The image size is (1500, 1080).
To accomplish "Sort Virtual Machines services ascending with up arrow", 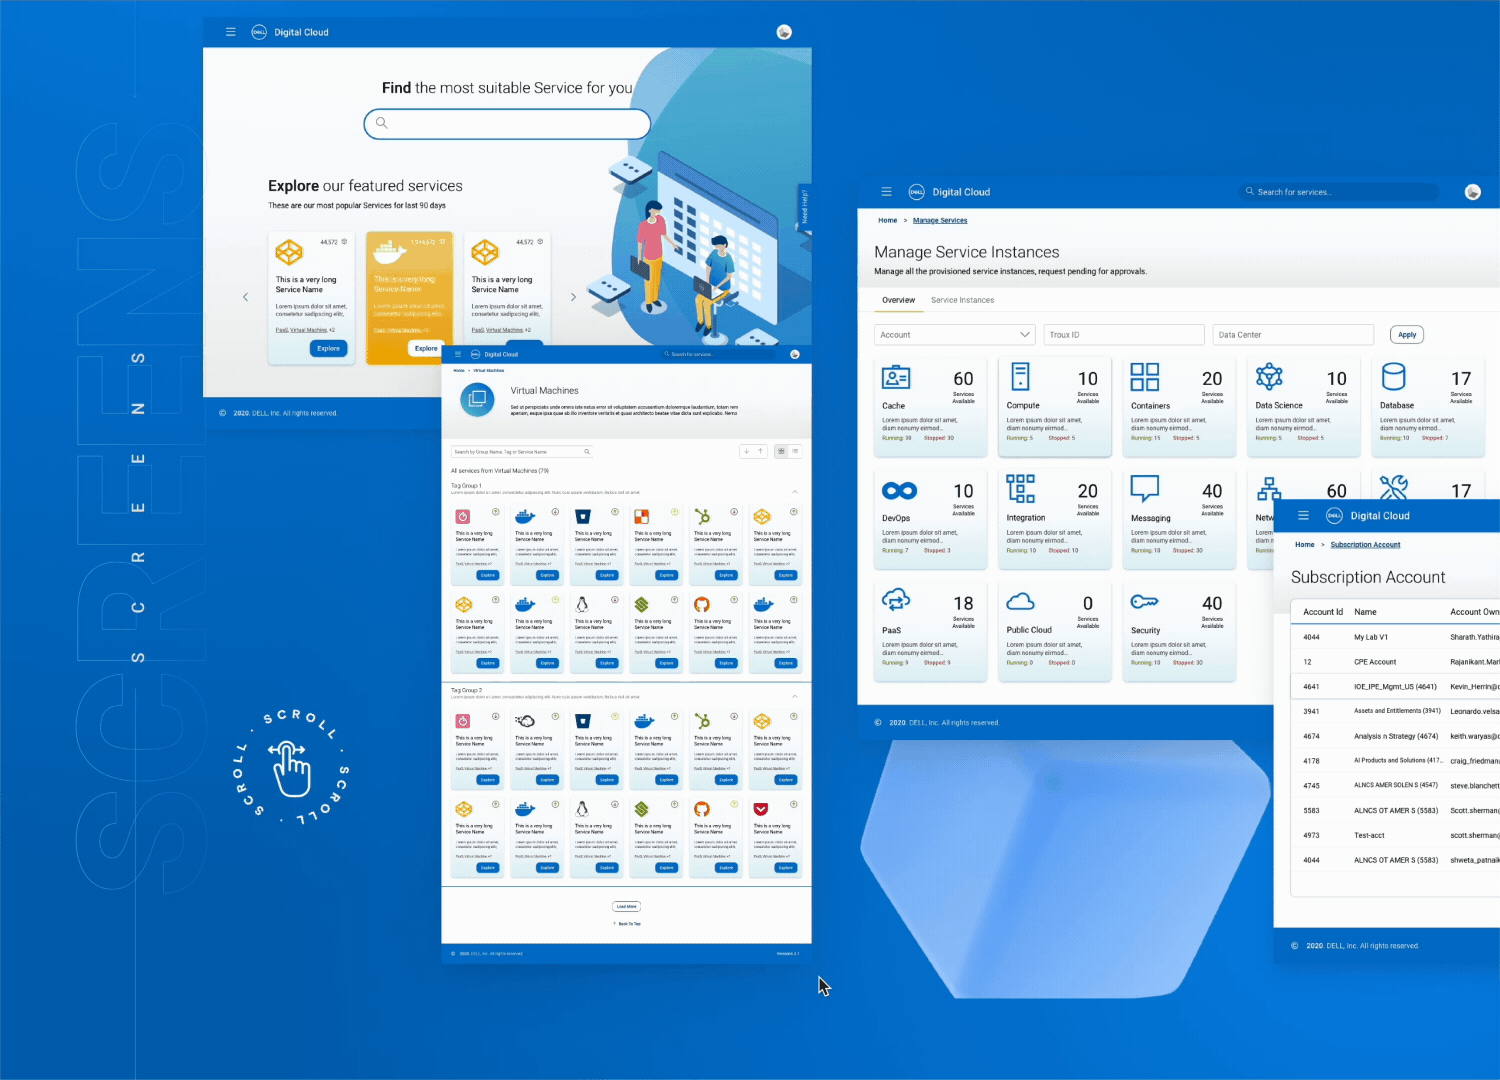I will tap(760, 452).
